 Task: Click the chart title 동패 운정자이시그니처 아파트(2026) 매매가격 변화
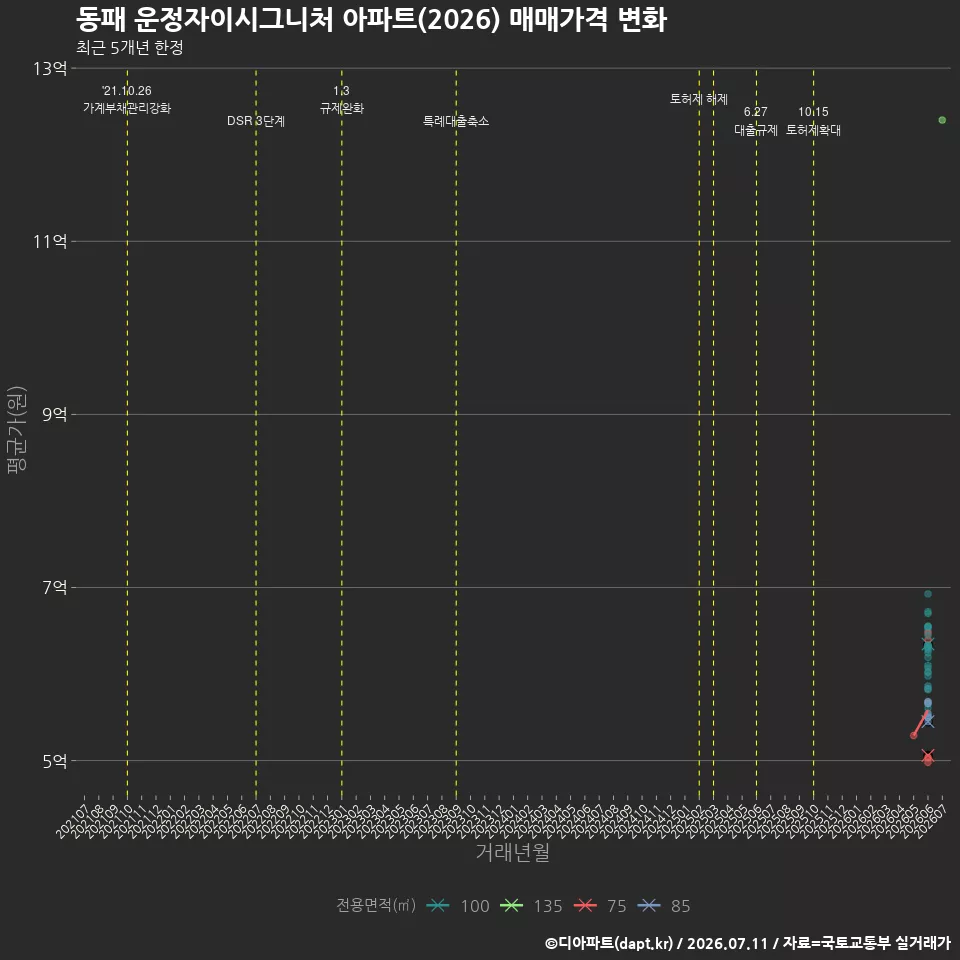371,20
